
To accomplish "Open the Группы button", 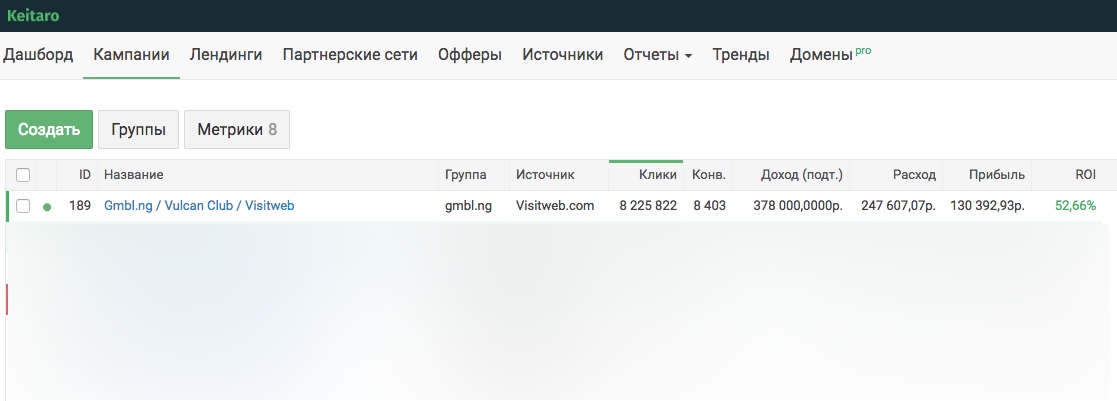I will [x=138, y=130].
